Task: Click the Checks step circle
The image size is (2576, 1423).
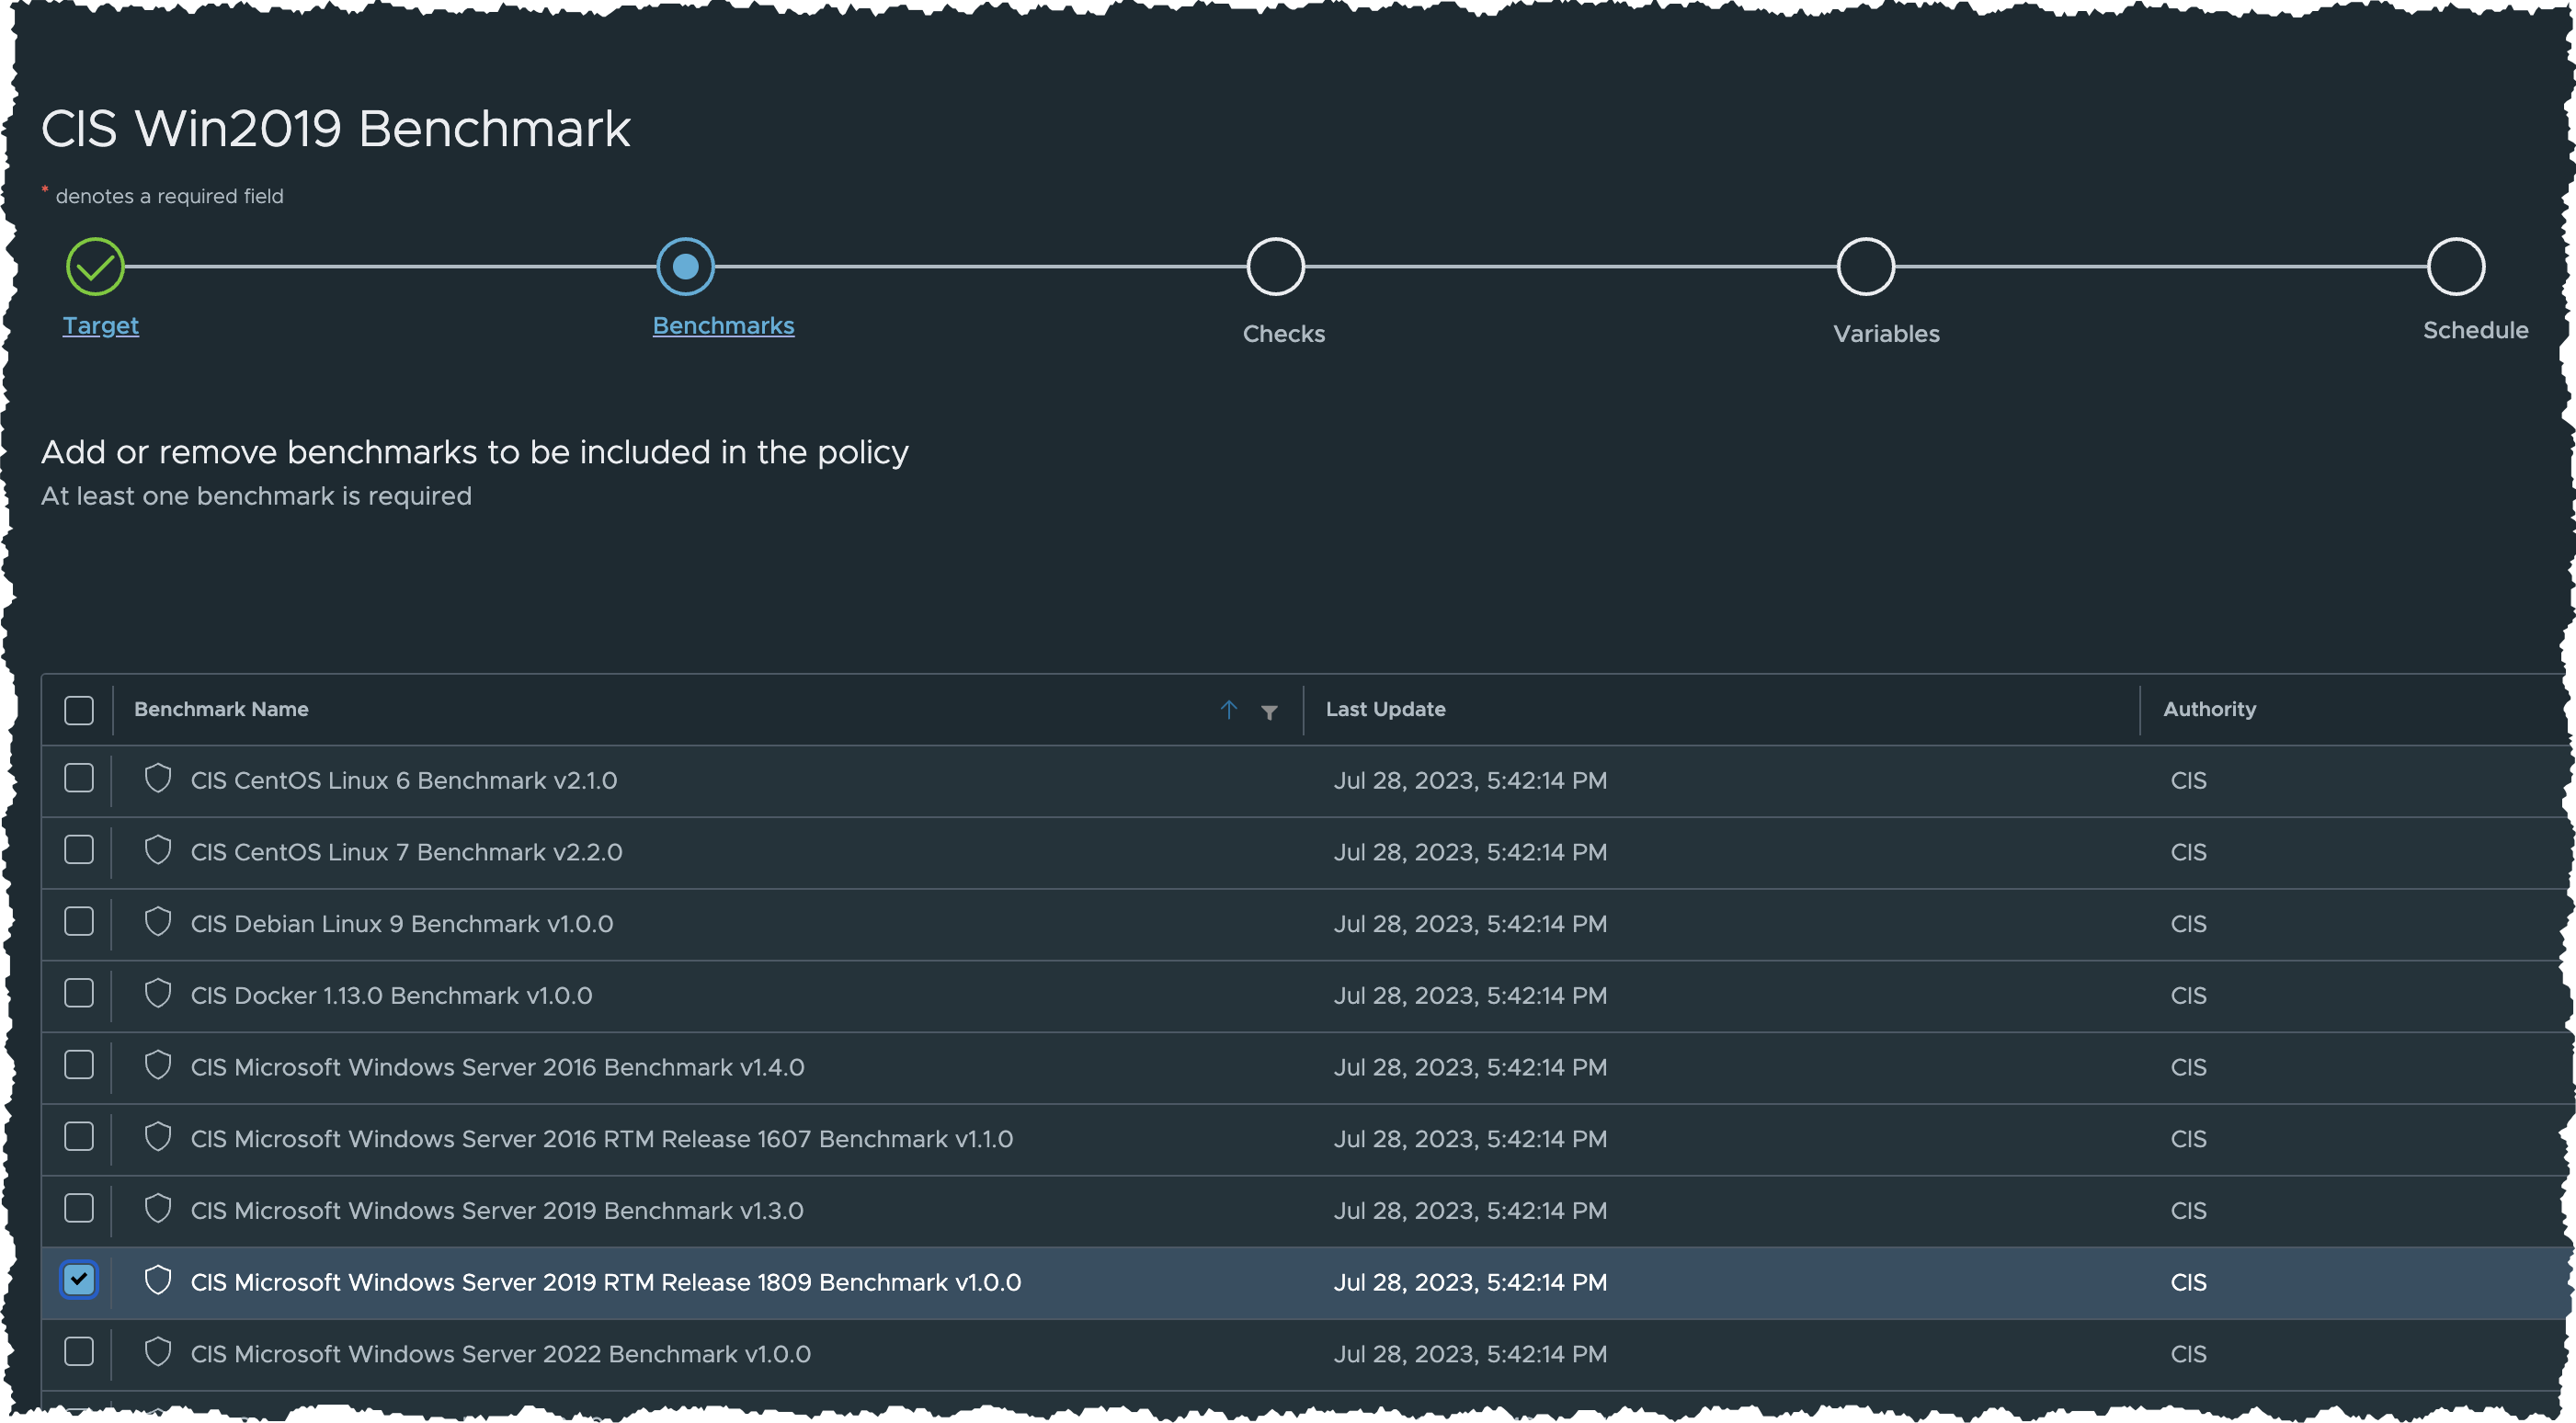Action: (x=1275, y=267)
